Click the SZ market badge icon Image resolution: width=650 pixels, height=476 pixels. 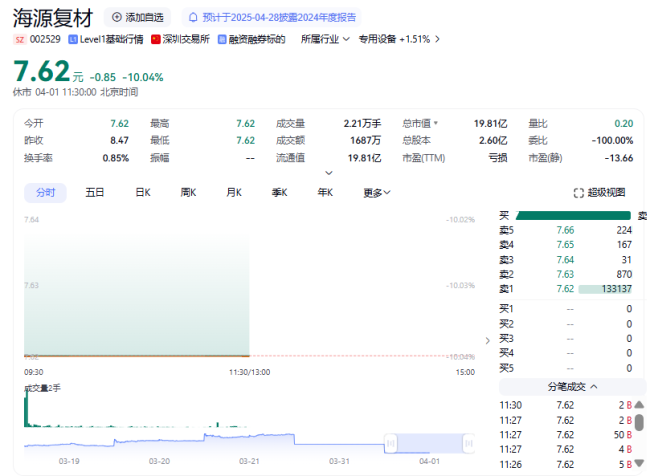(x=19, y=39)
